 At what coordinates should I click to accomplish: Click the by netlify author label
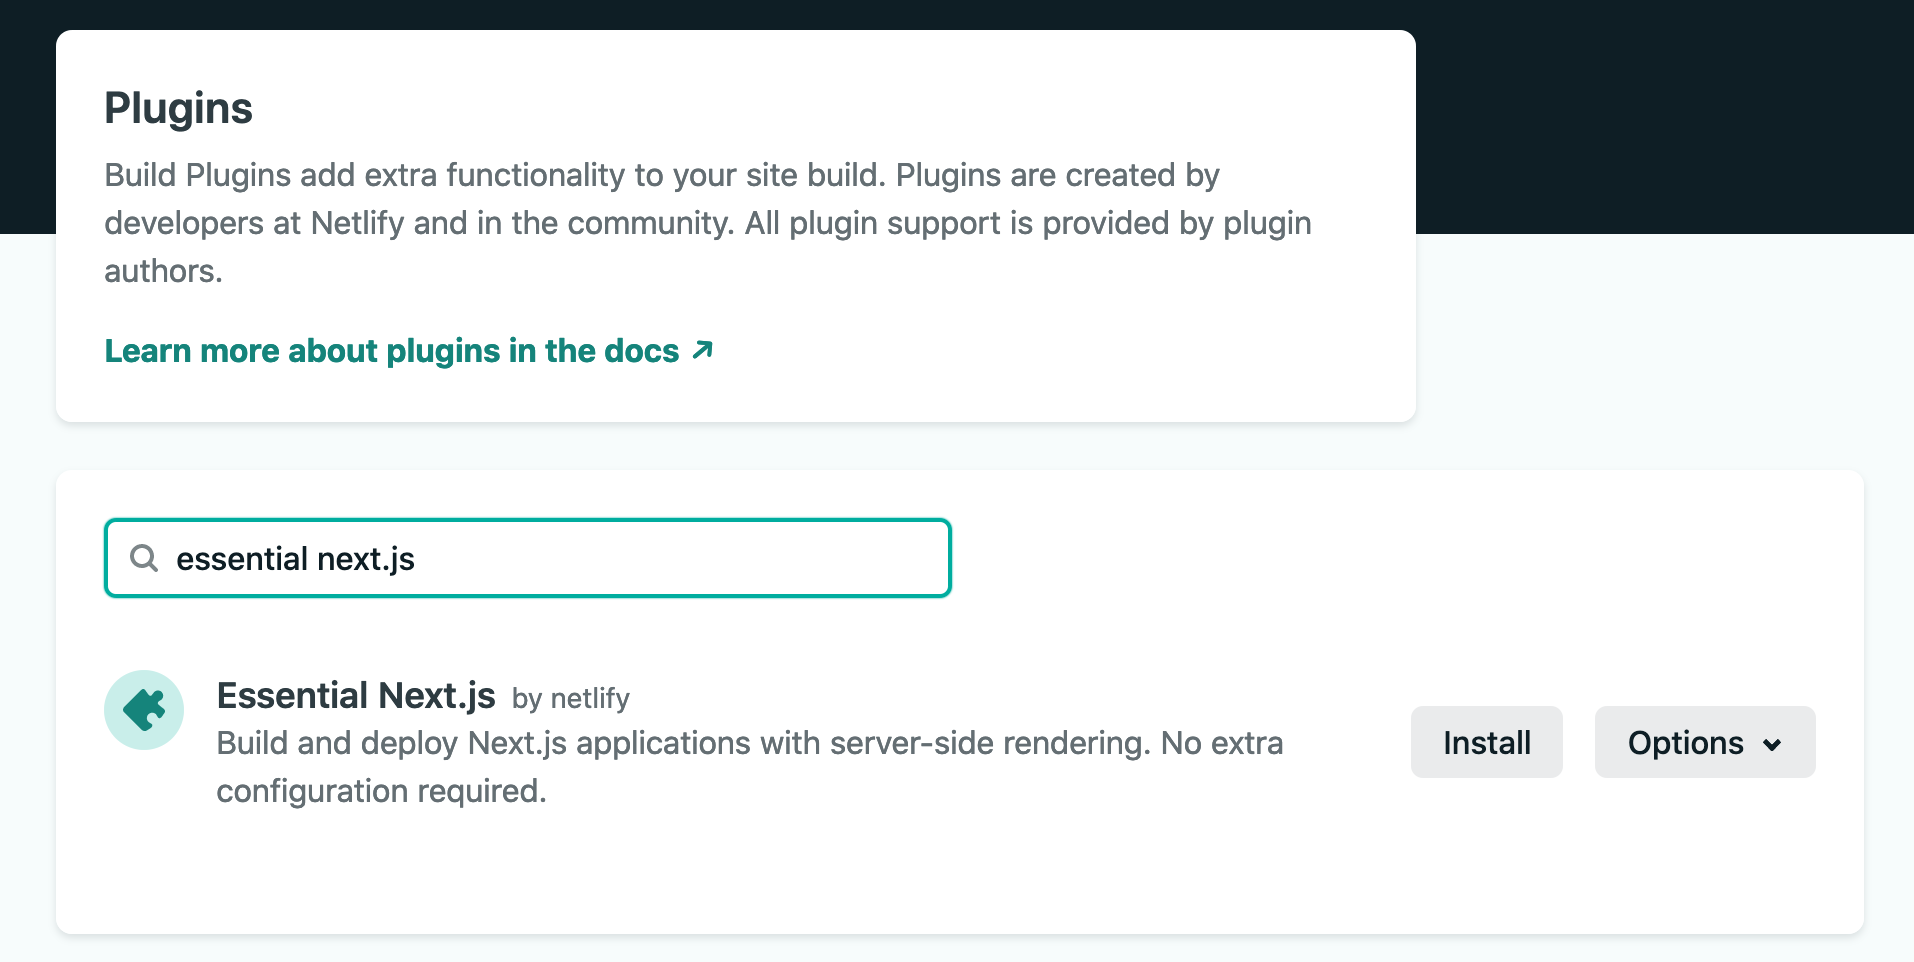(571, 699)
